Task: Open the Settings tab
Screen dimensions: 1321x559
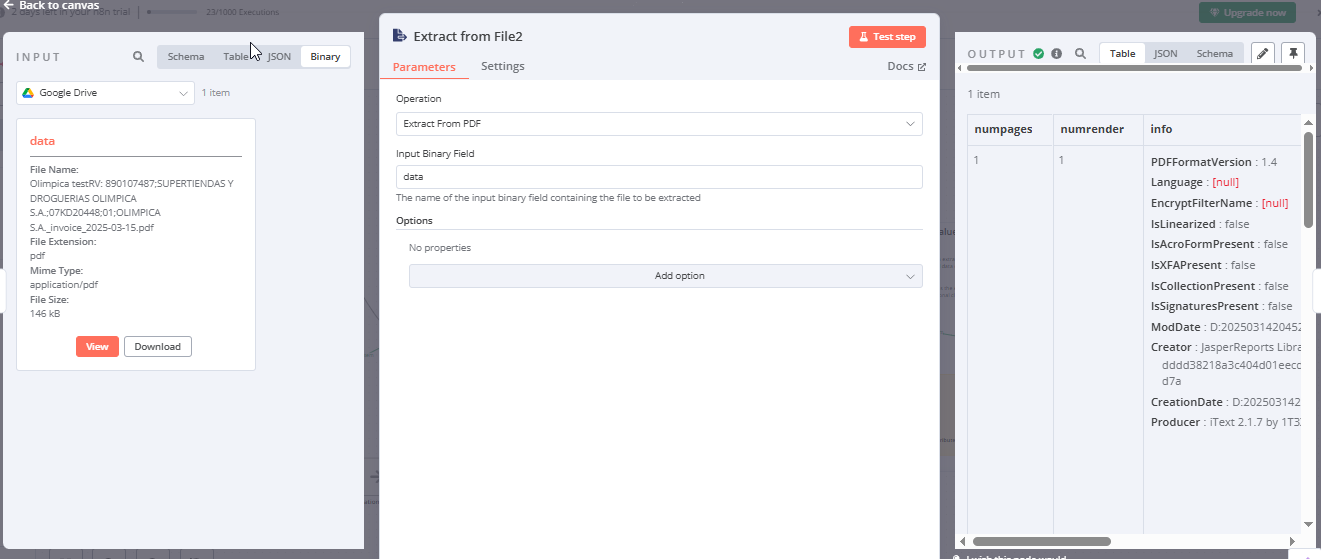Action: [502, 67]
